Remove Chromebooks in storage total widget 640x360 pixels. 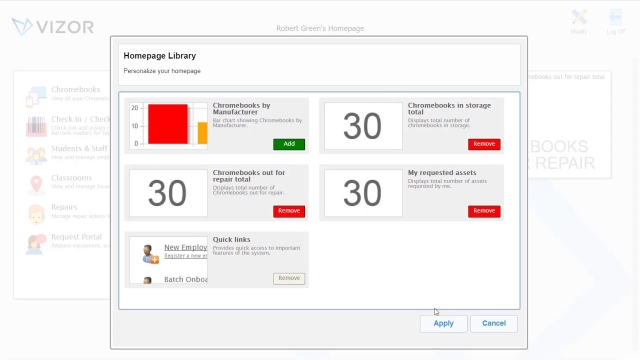tap(484, 144)
